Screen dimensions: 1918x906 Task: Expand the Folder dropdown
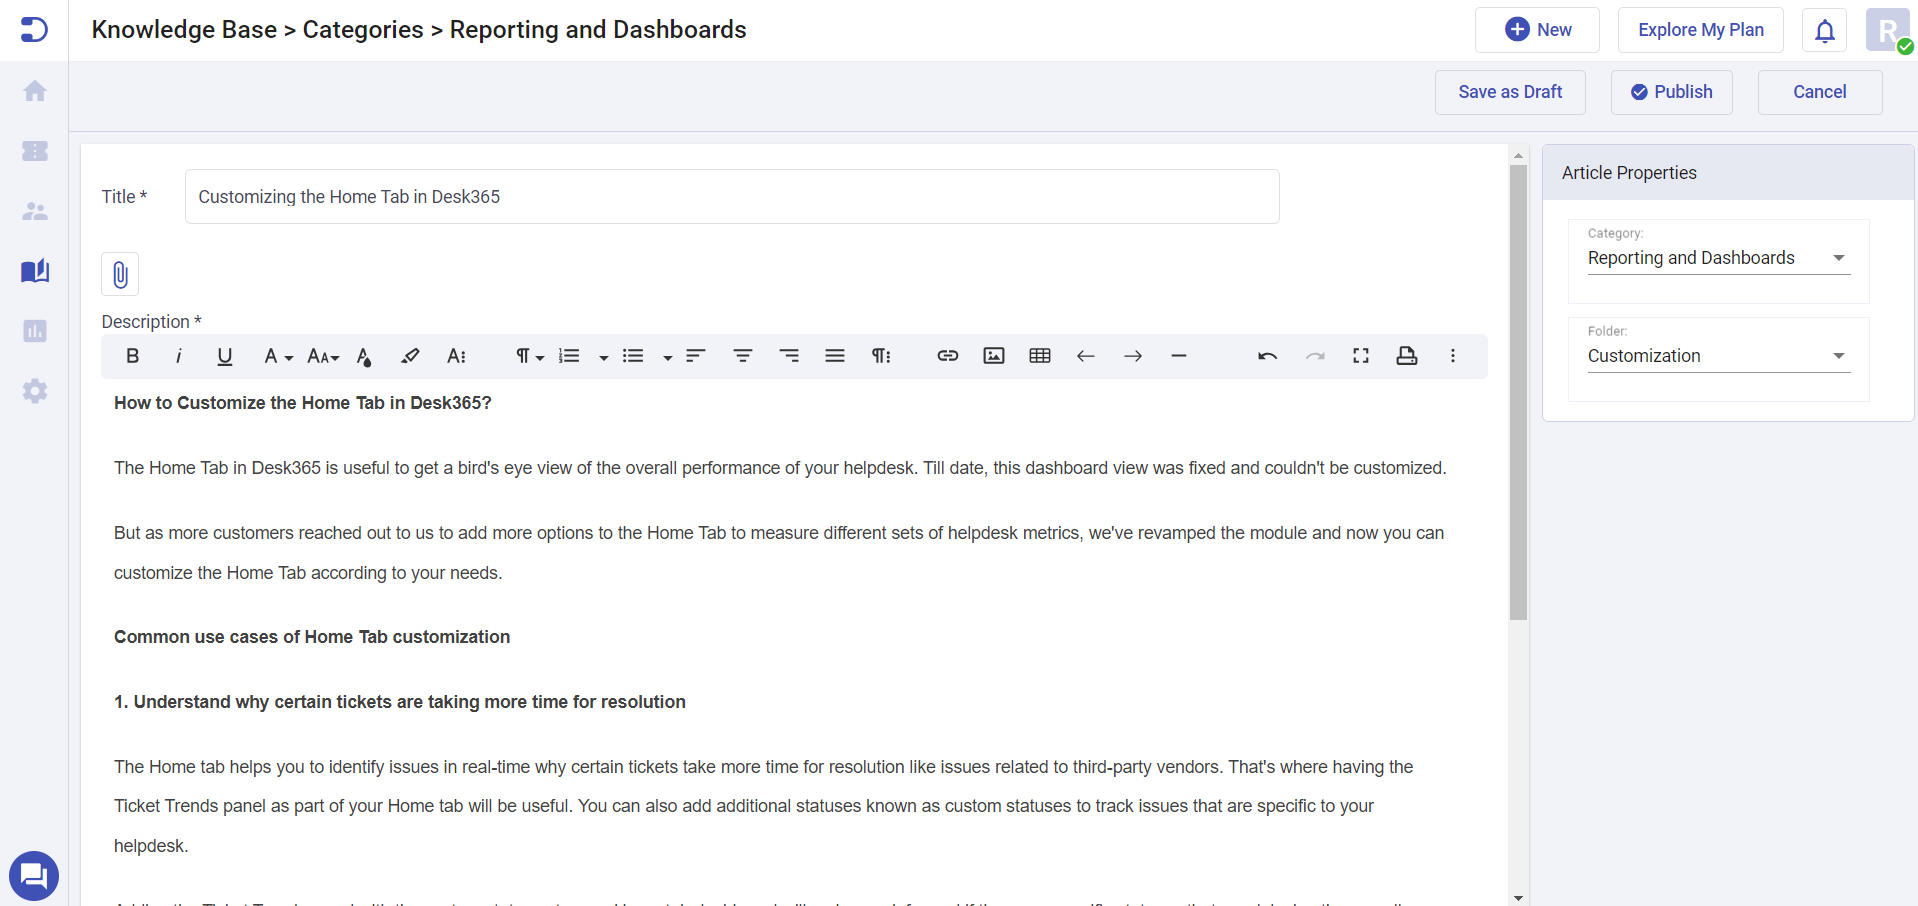(x=1718, y=356)
